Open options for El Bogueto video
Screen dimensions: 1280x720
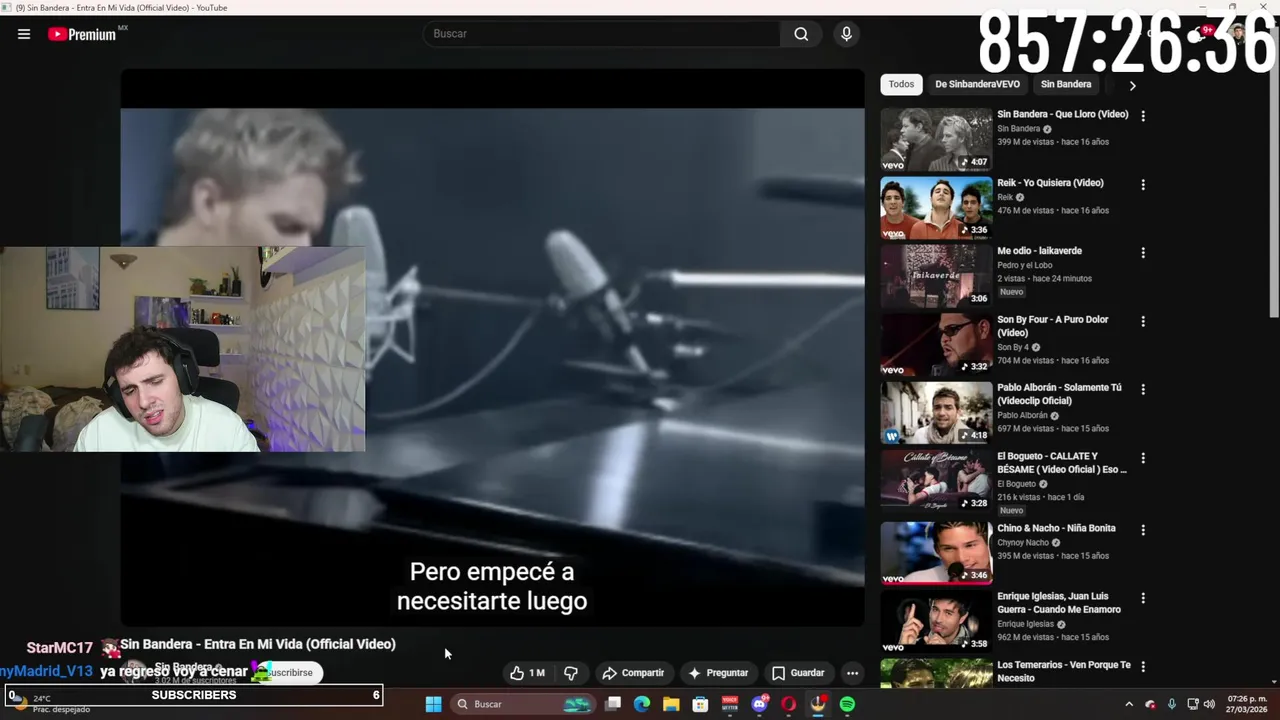[1143, 459]
